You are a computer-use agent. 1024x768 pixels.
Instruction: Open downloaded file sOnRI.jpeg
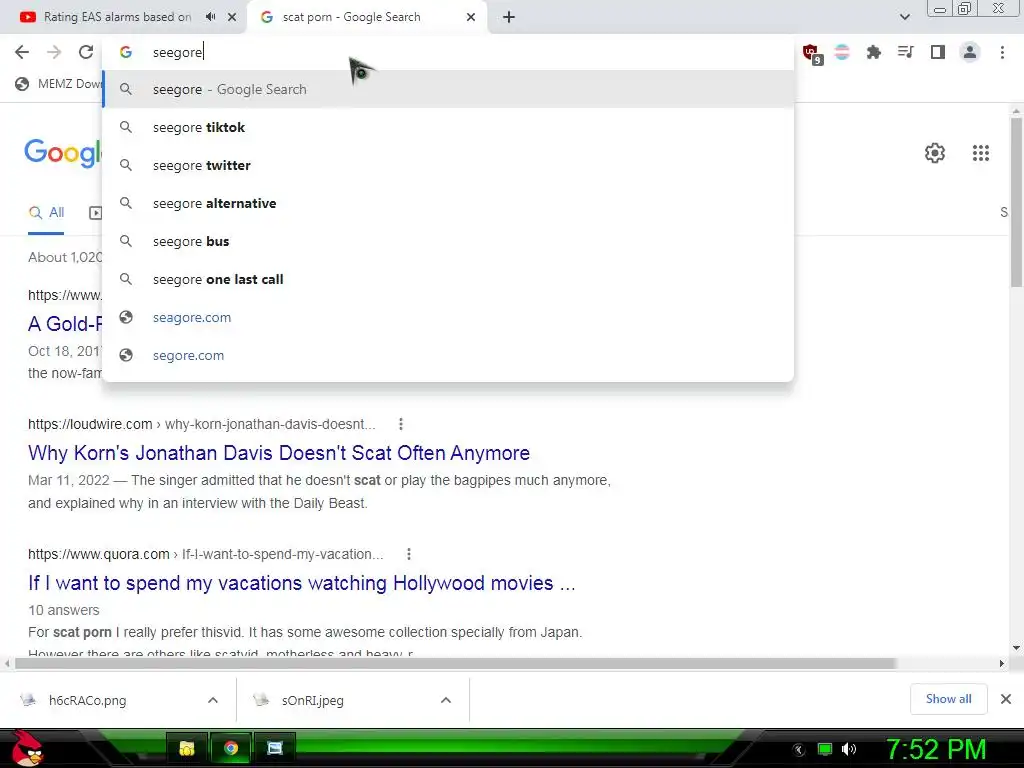tap(312, 700)
